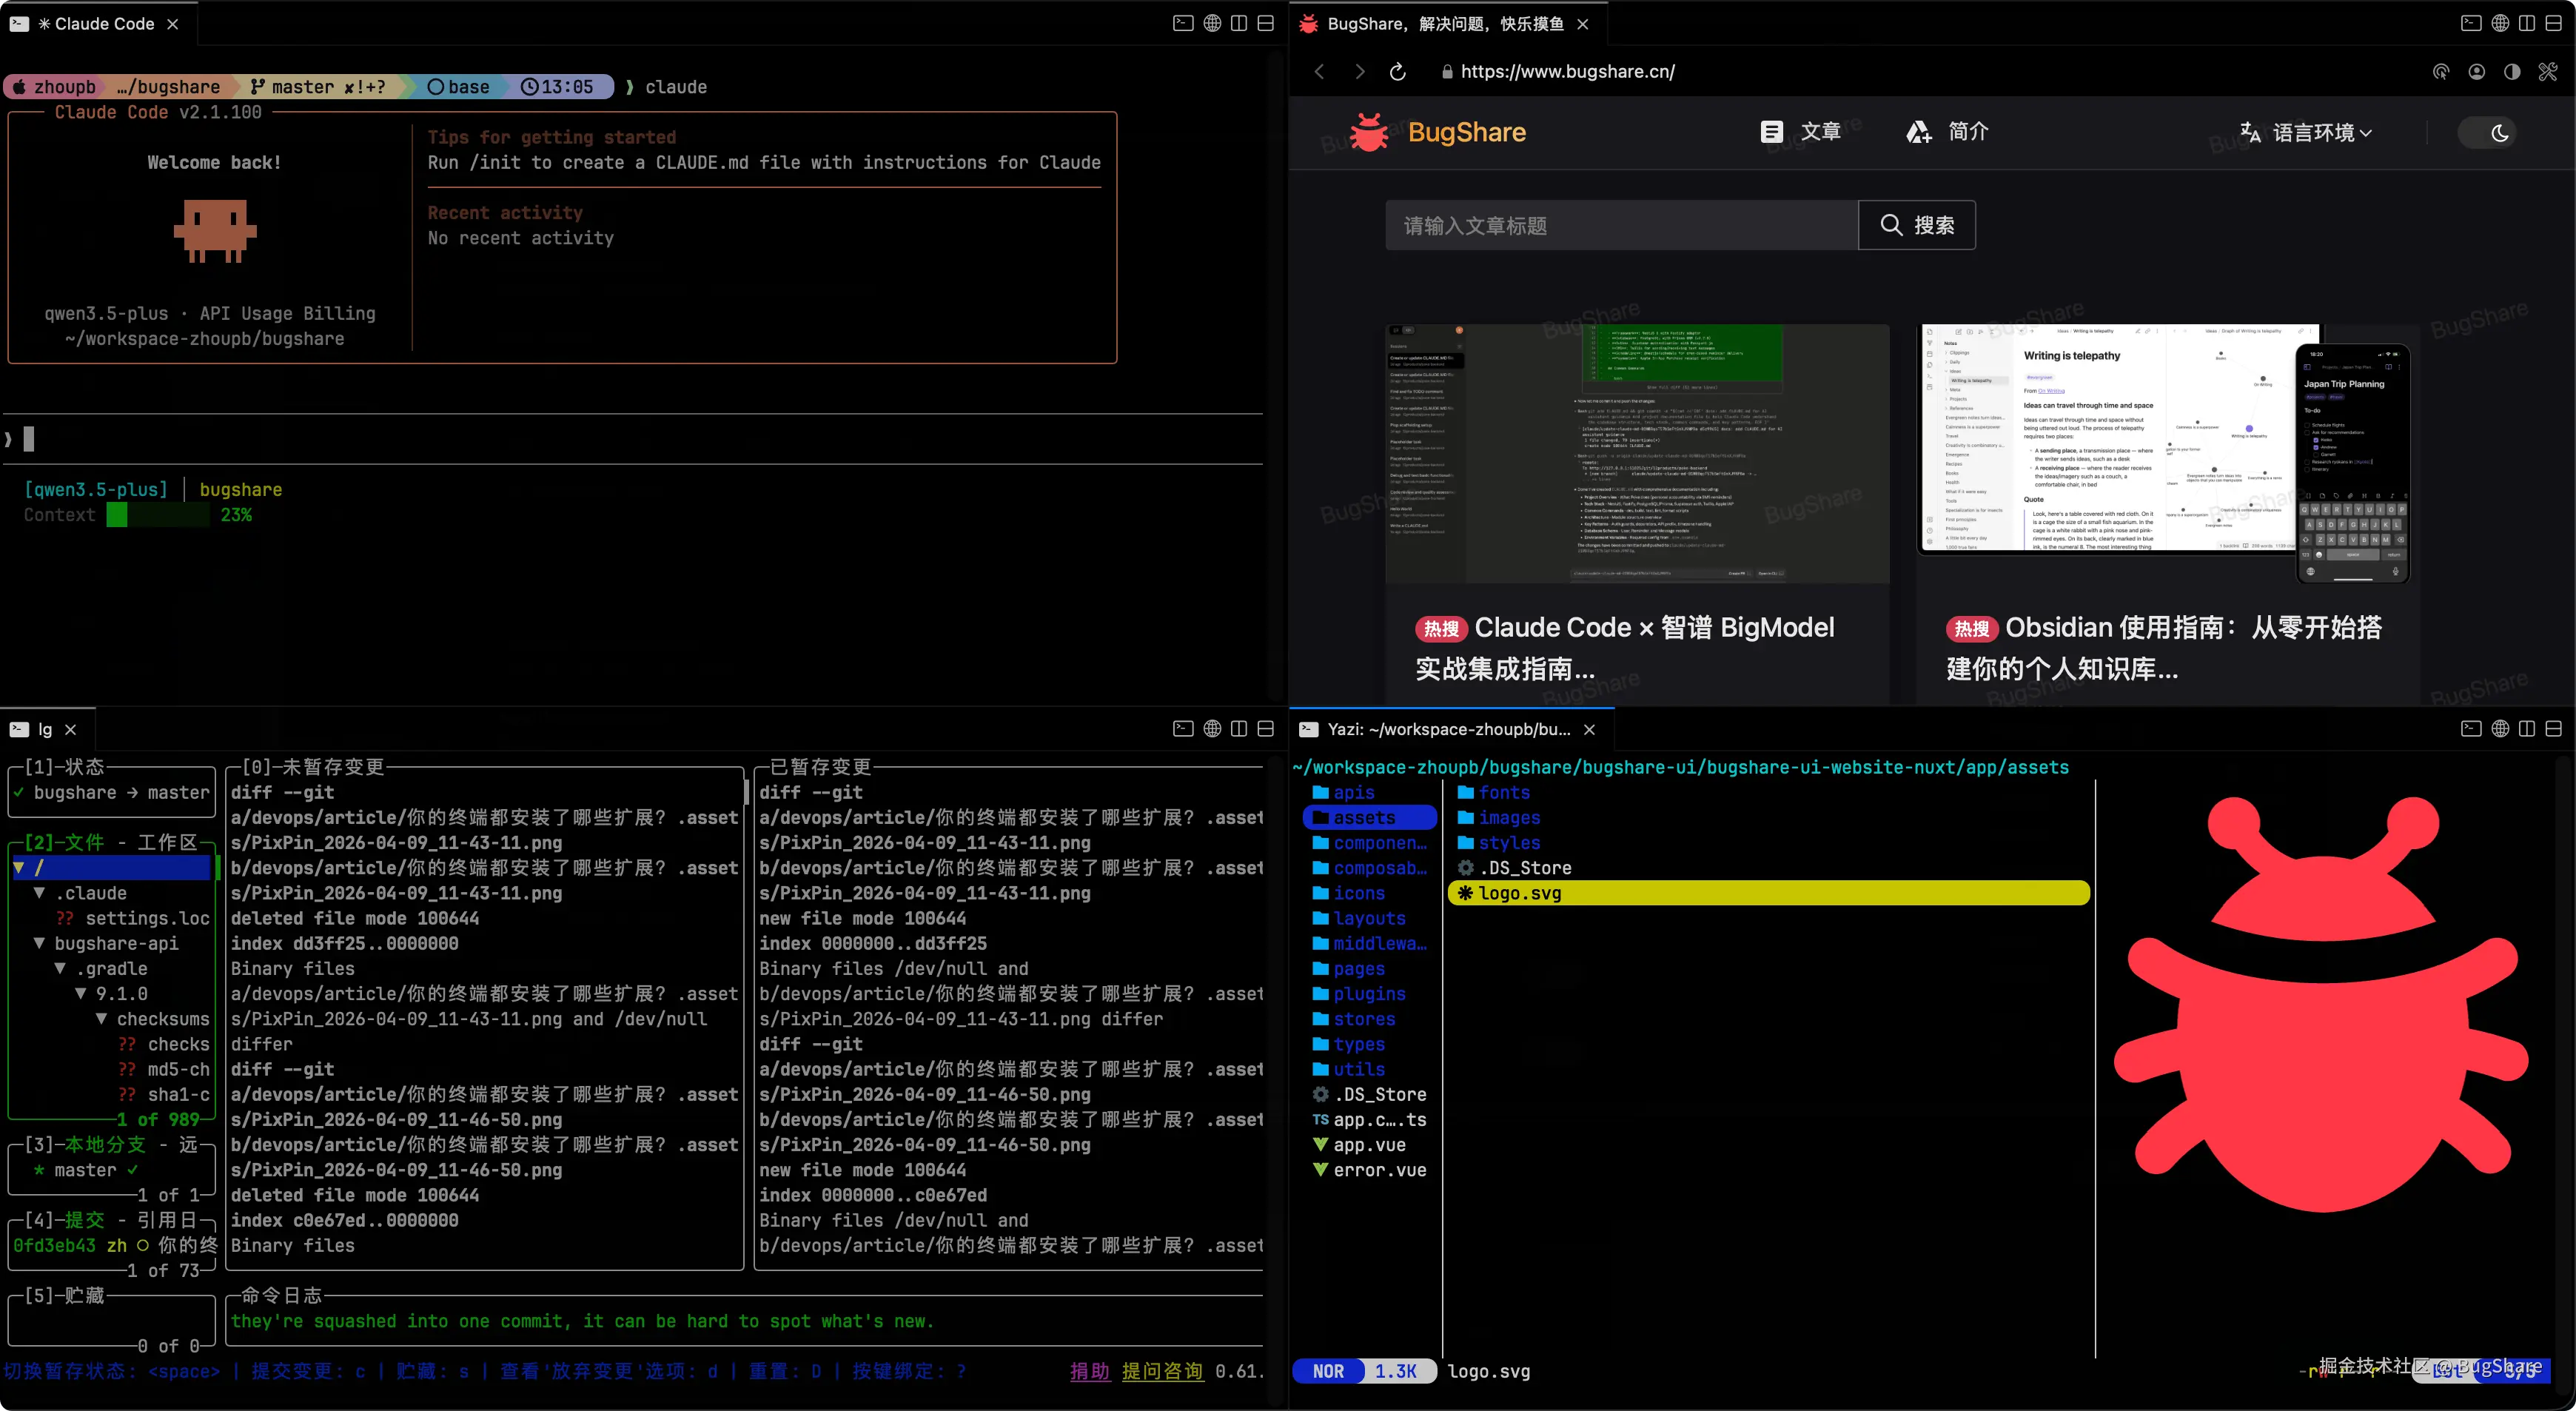Screen dimensions: 2576x1411
Task: Click the 搜索 search button
Action: [1916, 225]
